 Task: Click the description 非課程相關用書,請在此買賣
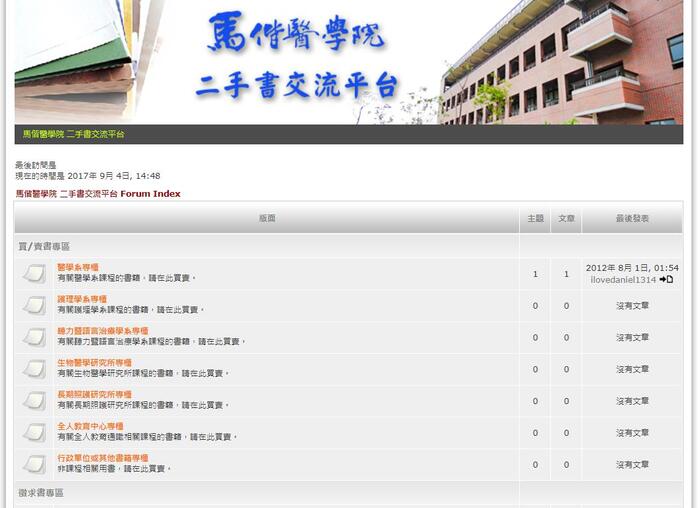pyautogui.click(x=114, y=469)
